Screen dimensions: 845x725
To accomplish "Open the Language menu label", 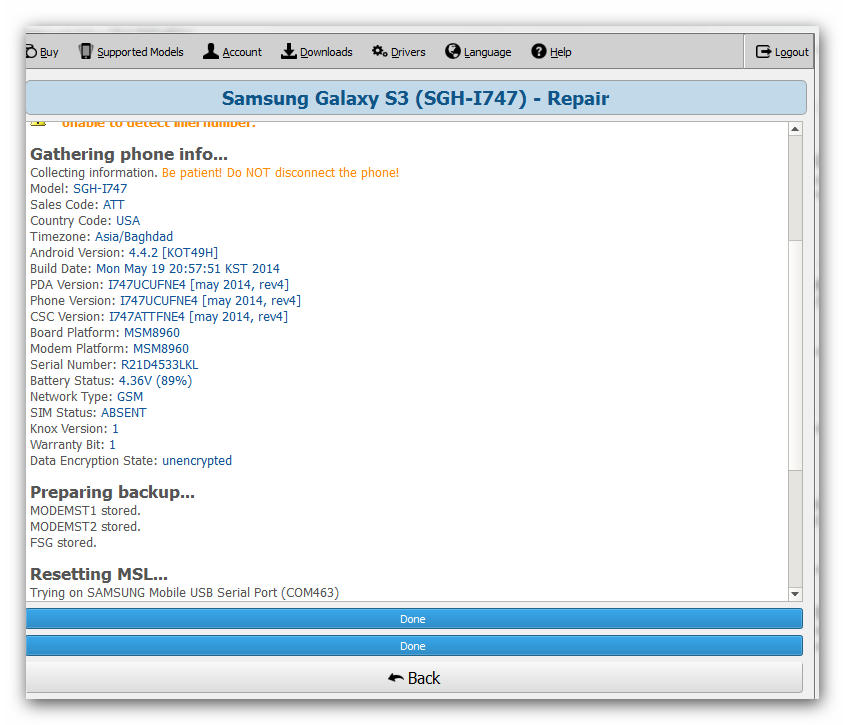I will [x=488, y=52].
